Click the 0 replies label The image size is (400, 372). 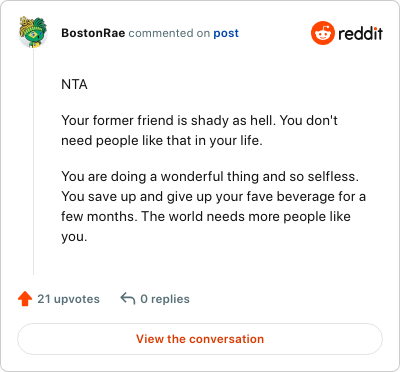pos(165,299)
